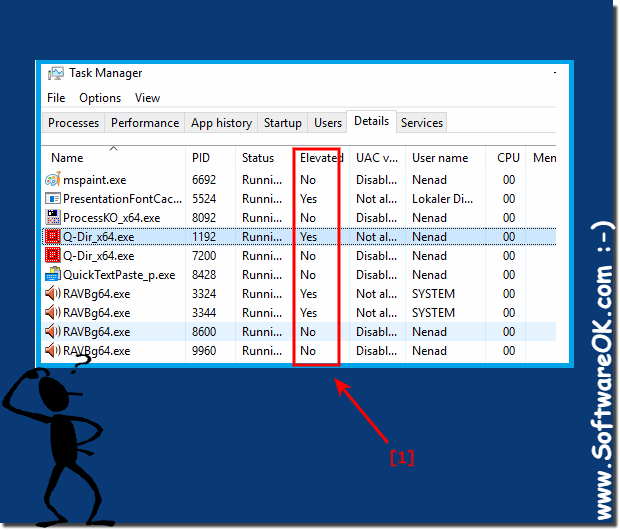The height and width of the screenshot is (530, 620).
Task: Click the red Q-Dir icon for PID 7200
Action: (53, 256)
